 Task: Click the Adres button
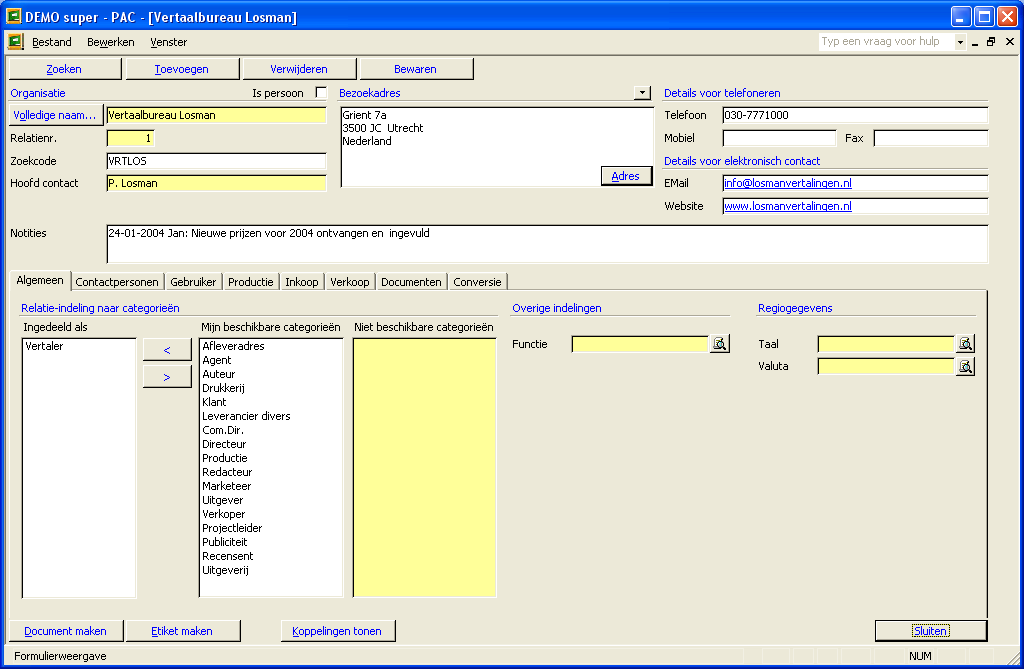pyautogui.click(x=626, y=176)
